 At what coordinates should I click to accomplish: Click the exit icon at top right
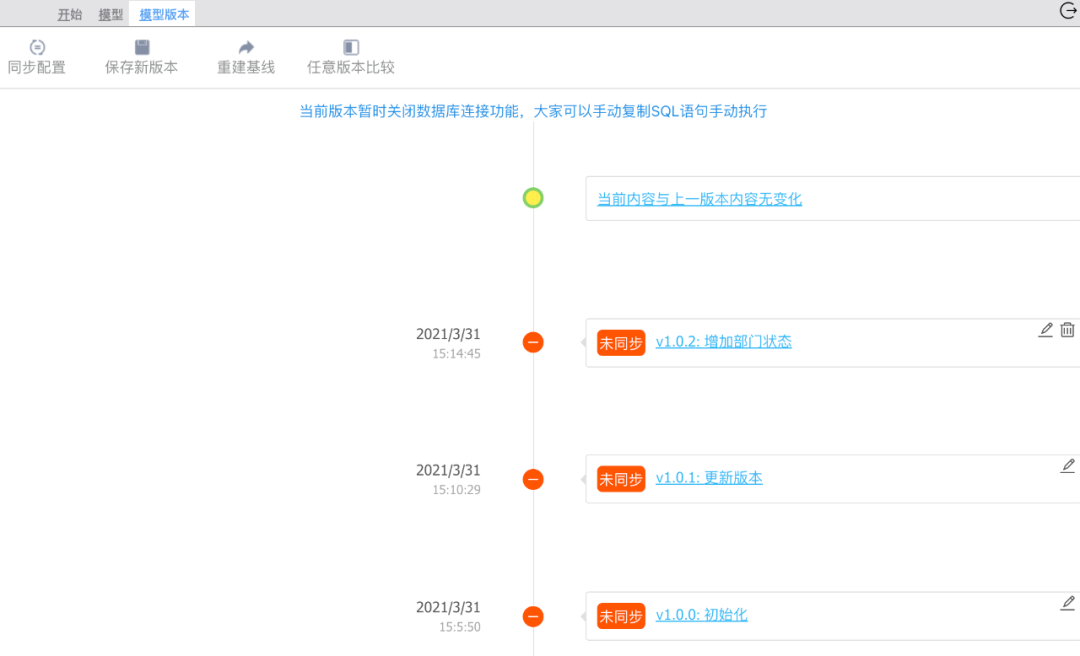1068,11
